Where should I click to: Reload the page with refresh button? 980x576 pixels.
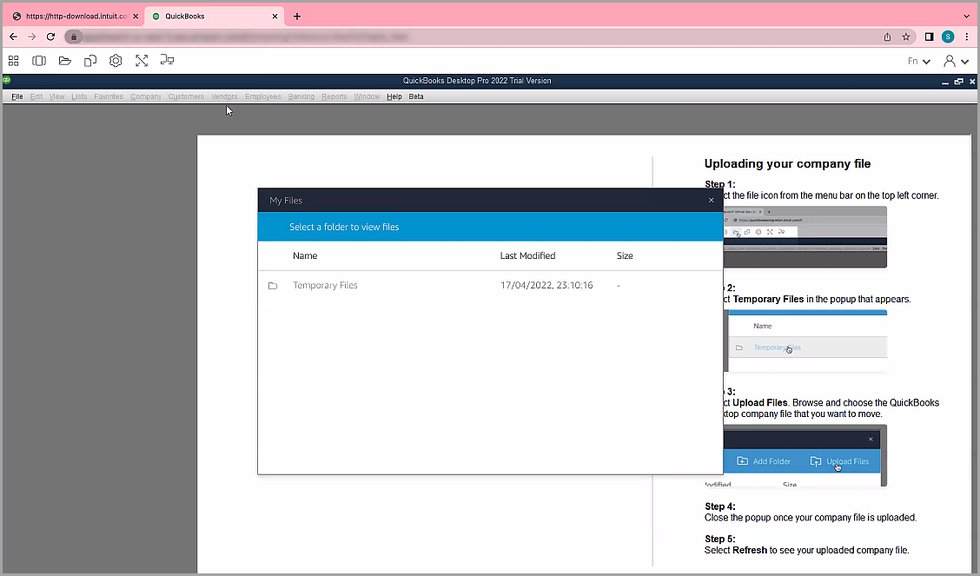pyautogui.click(x=51, y=36)
